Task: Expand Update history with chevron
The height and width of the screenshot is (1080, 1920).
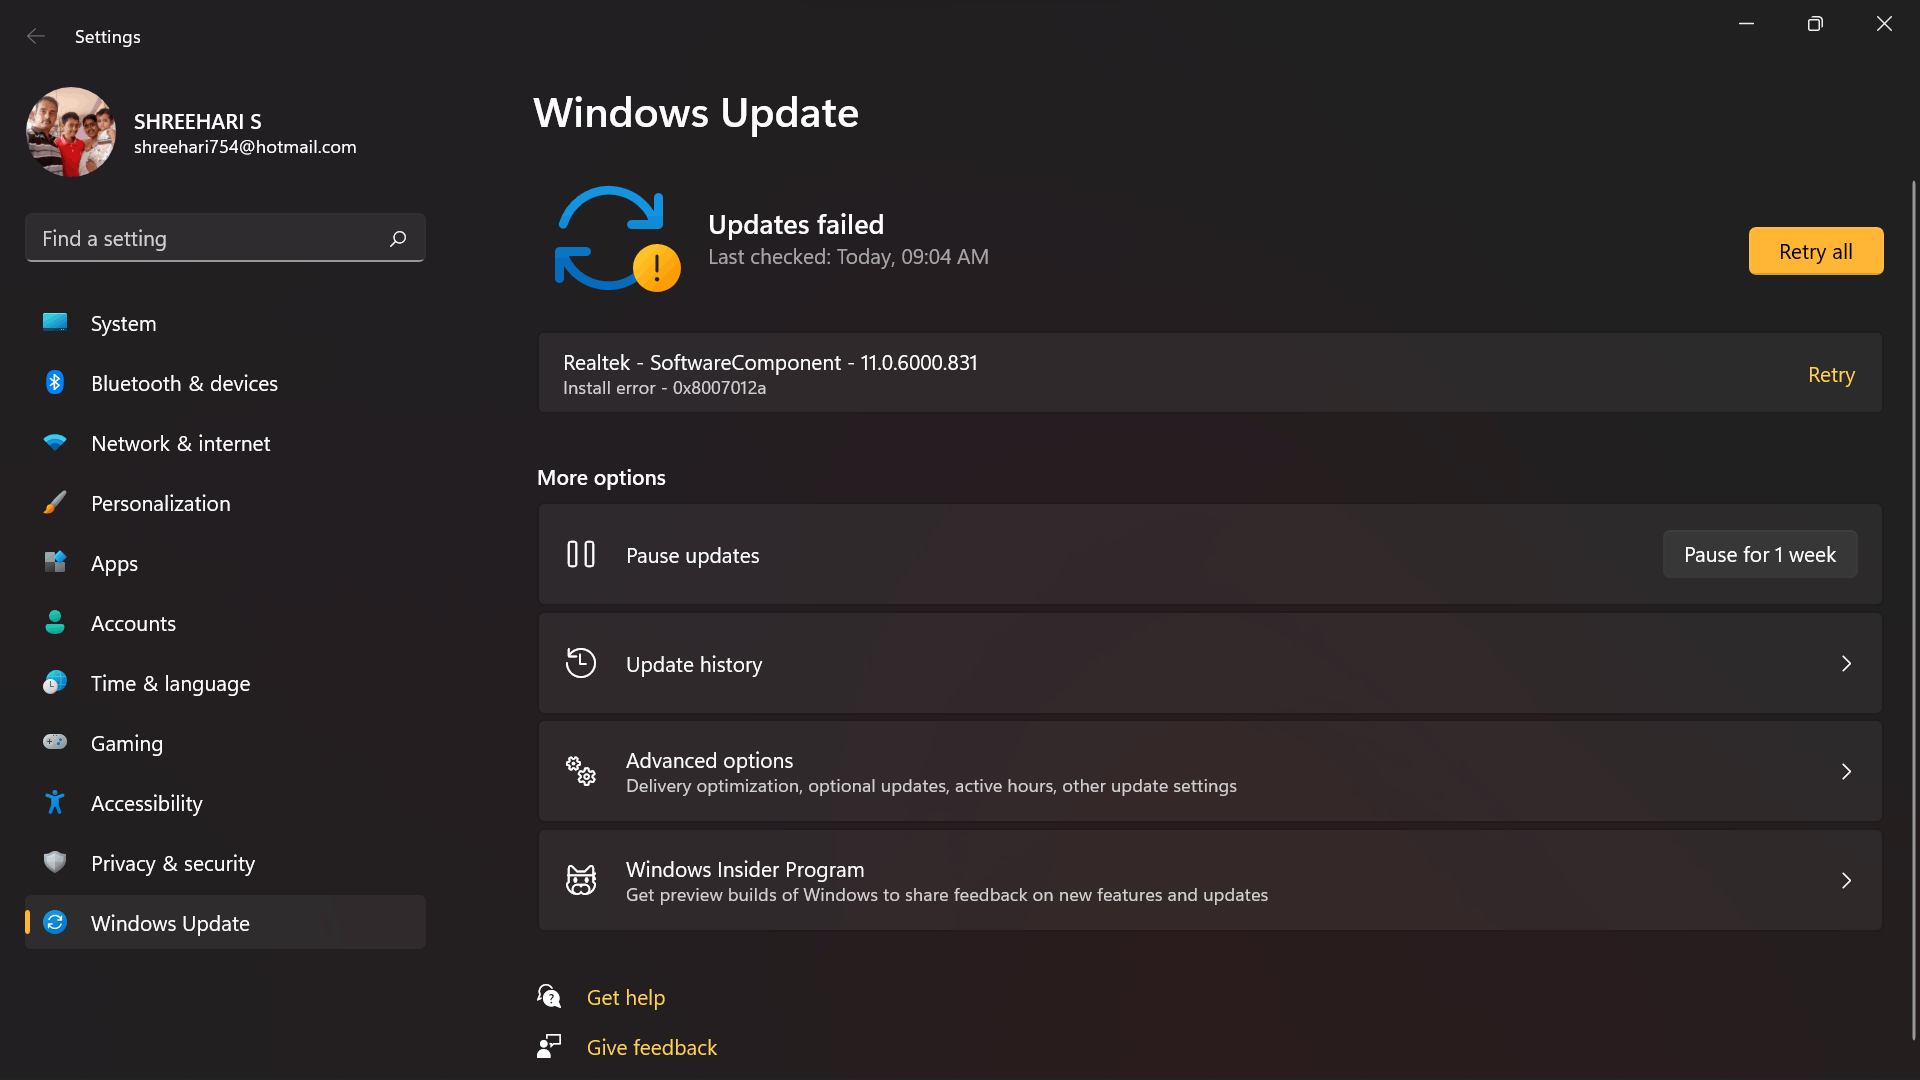Action: point(1846,664)
